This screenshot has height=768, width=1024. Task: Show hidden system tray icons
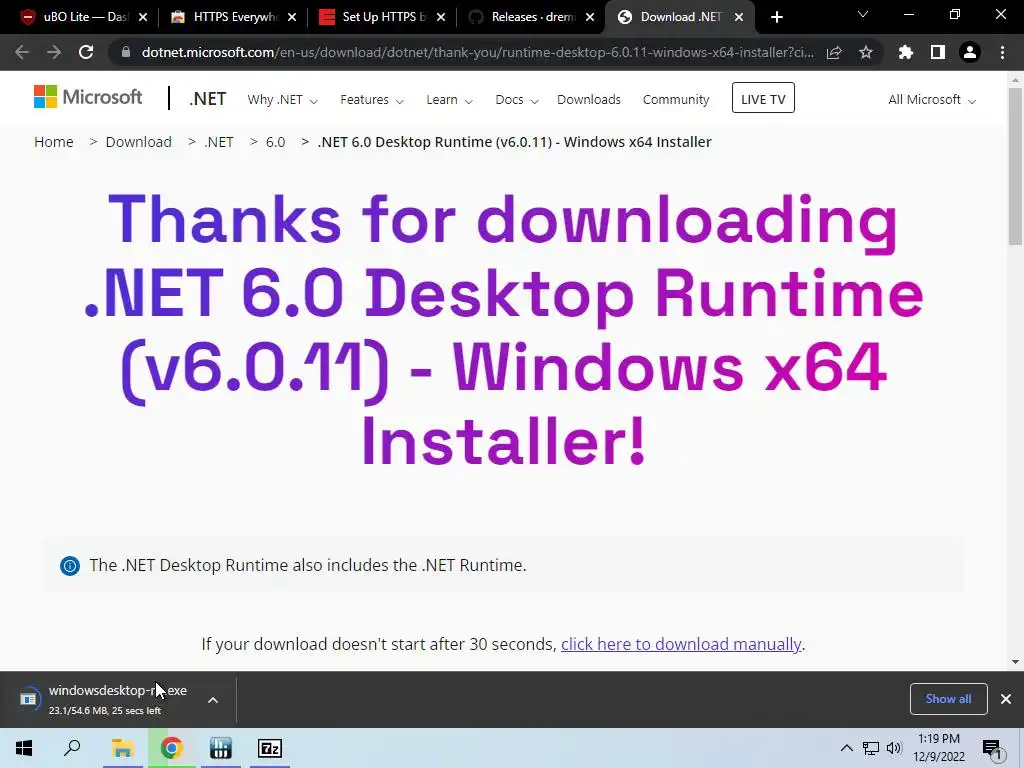(x=846, y=748)
